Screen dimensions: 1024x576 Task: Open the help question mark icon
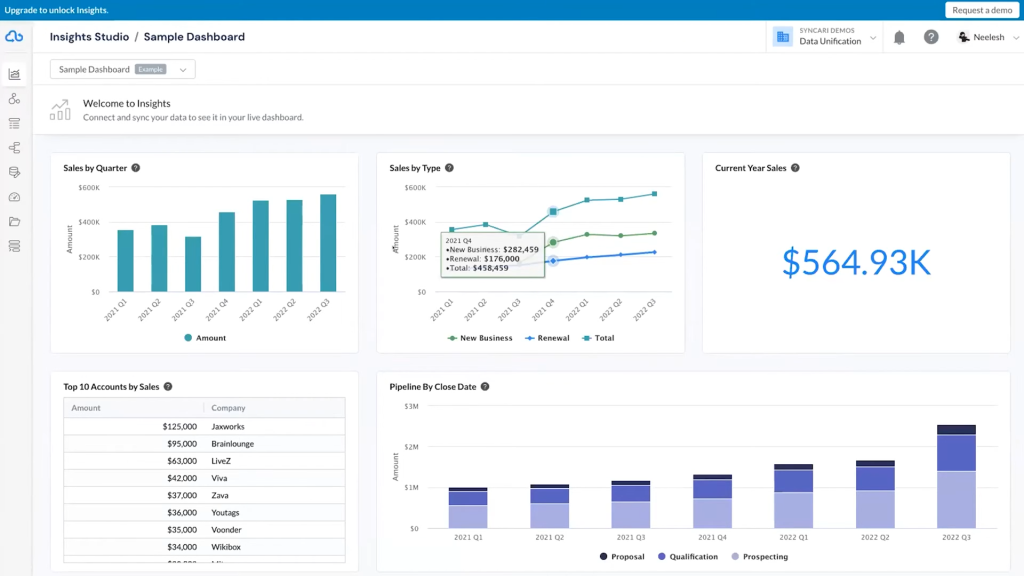tap(931, 36)
